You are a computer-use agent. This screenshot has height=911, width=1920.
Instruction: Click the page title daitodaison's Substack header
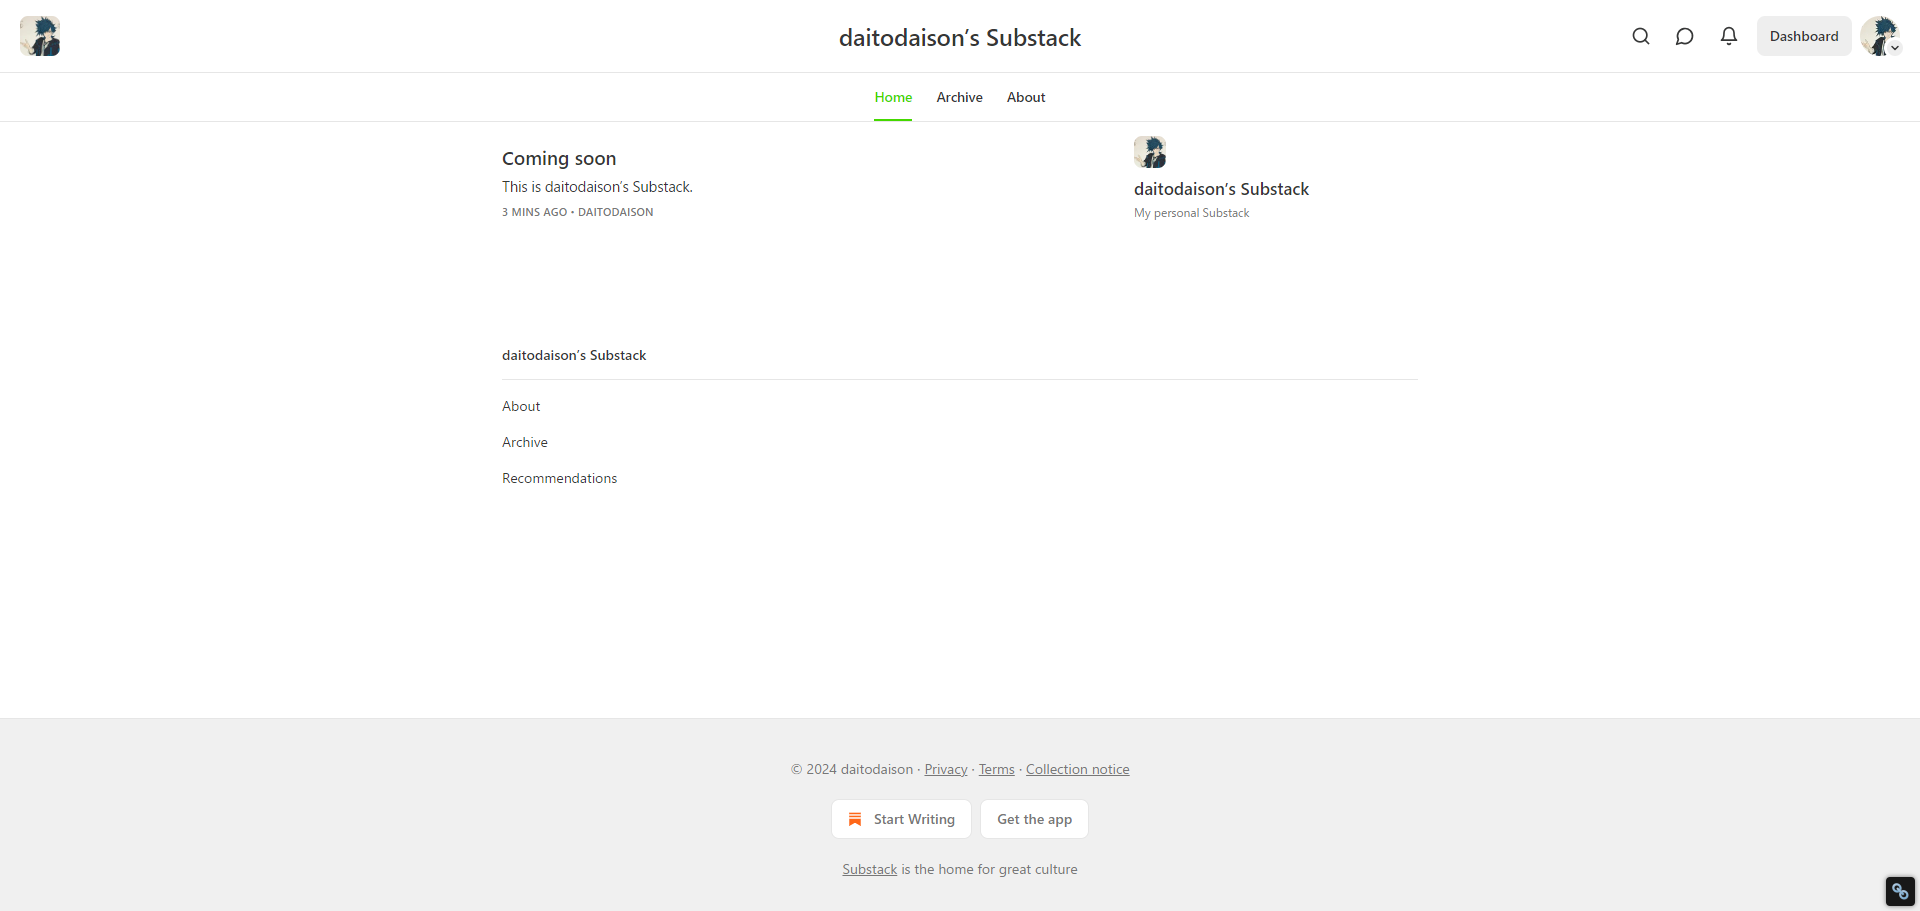(960, 37)
